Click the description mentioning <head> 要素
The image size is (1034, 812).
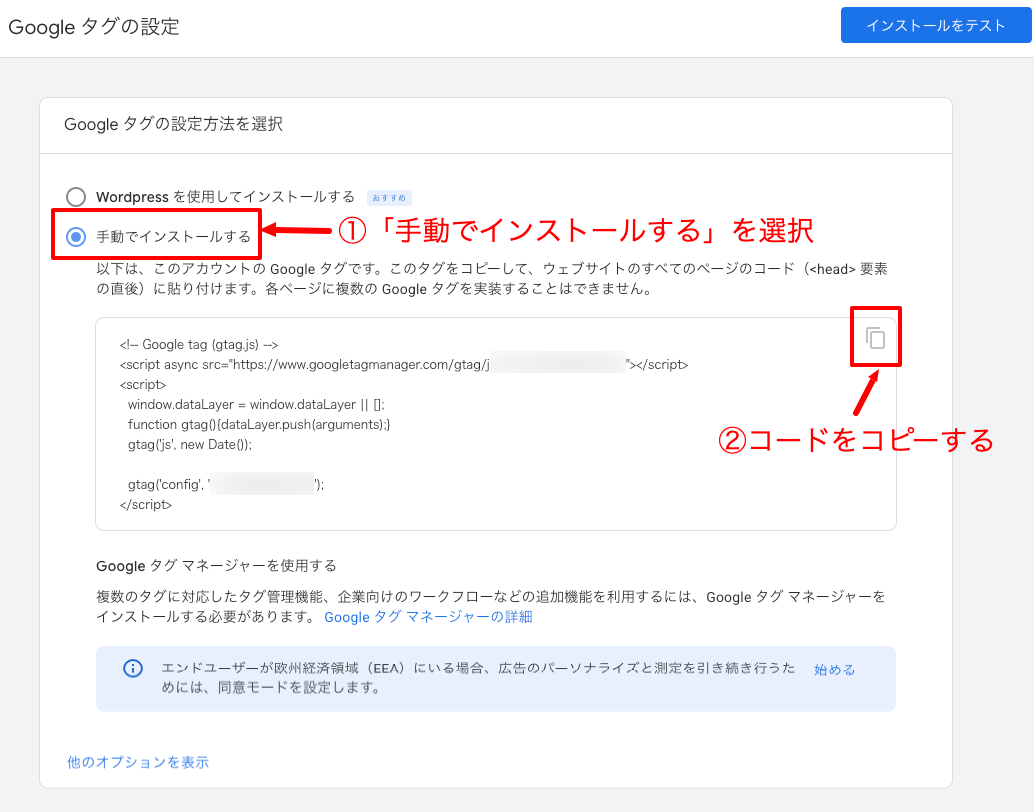(x=492, y=278)
